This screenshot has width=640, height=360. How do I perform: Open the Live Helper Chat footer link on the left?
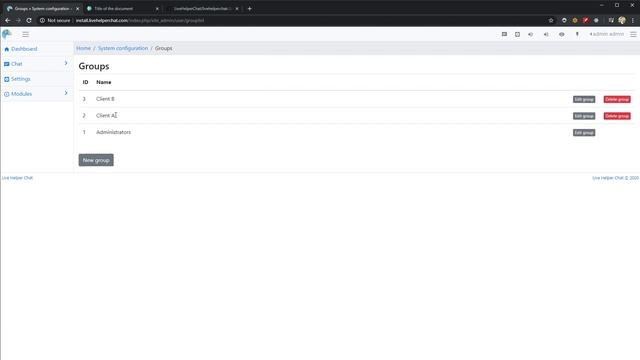click(17, 178)
